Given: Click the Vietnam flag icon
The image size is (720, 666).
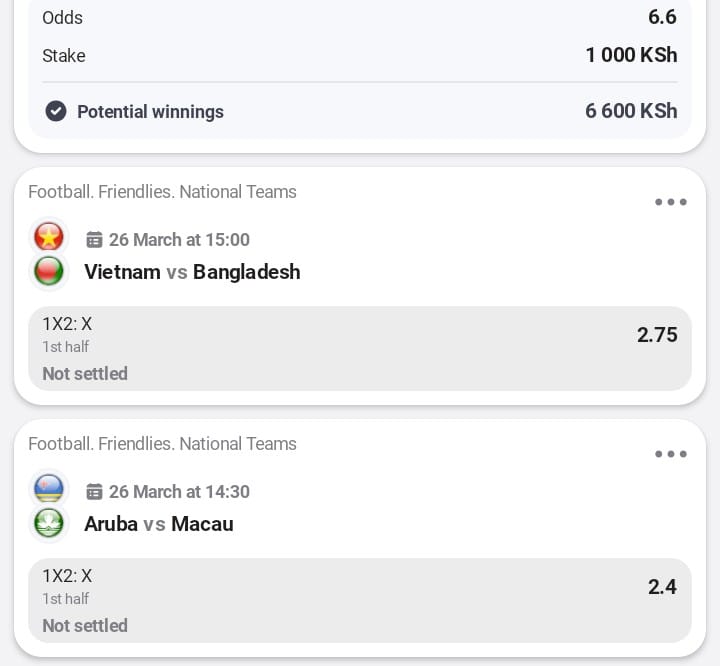Looking at the screenshot, I should pos(49,237).
